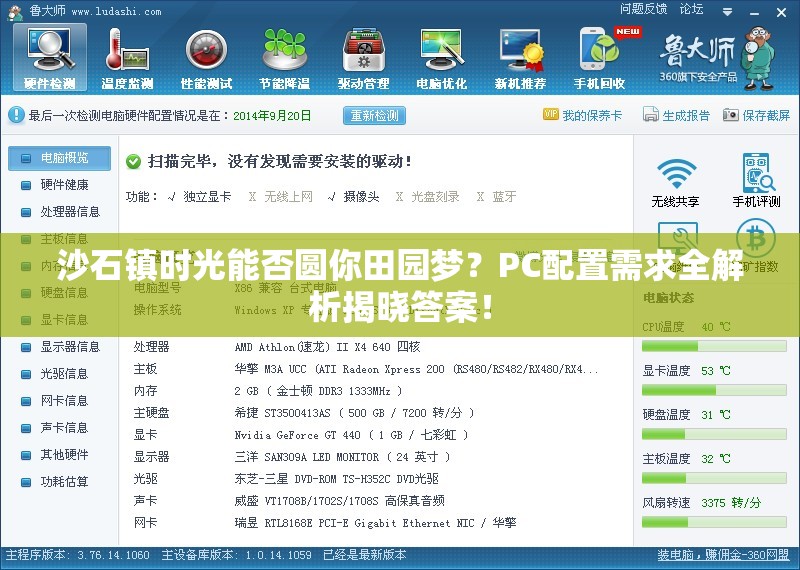Click the 东芝-三星 DVD-ROM optical drive entry
The height and width of the screenshot is (570, 800).
[337, 479]
